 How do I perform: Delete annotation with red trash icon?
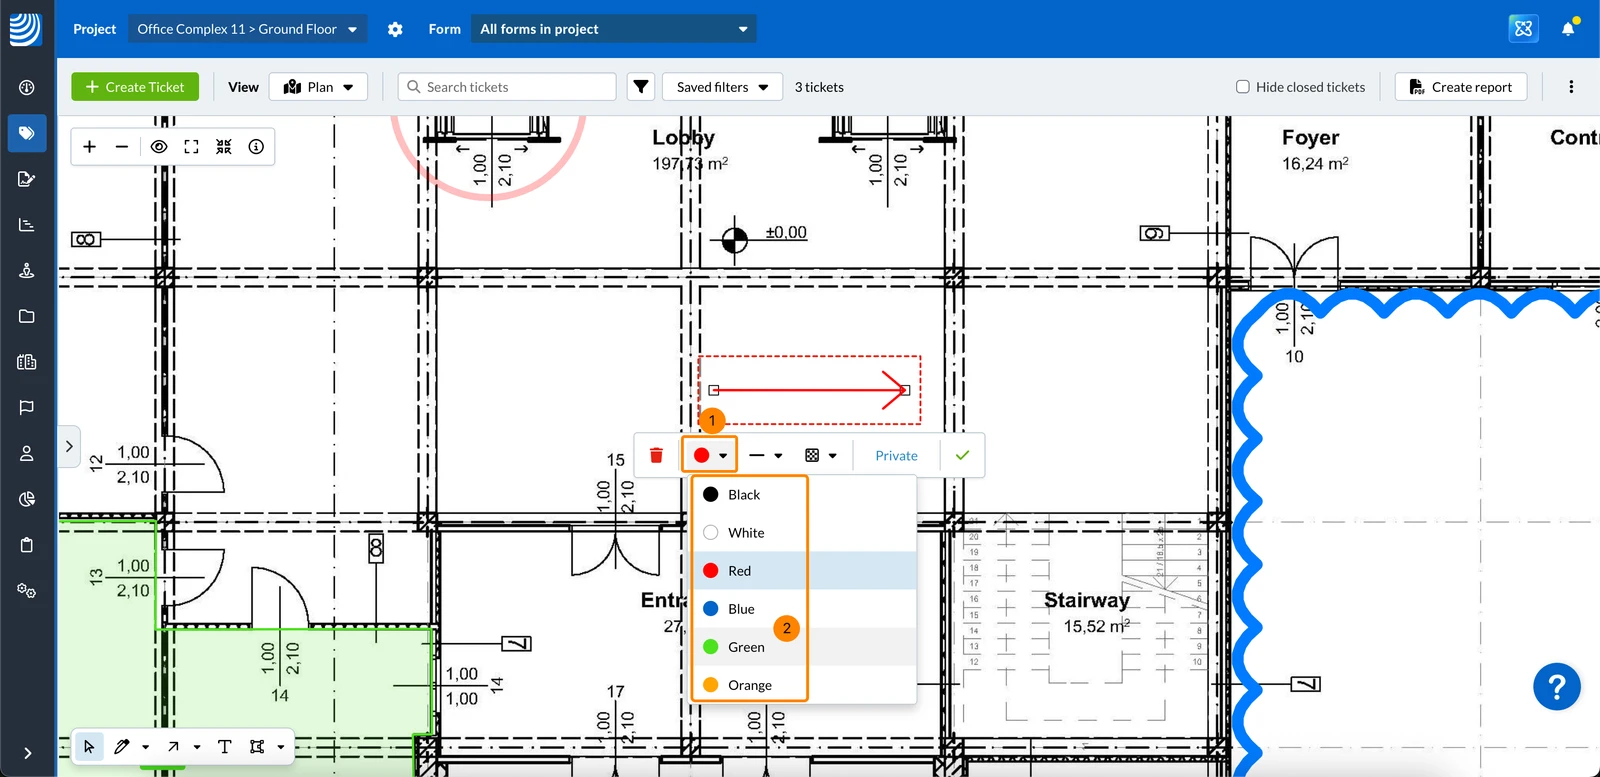tap(656, 455)
